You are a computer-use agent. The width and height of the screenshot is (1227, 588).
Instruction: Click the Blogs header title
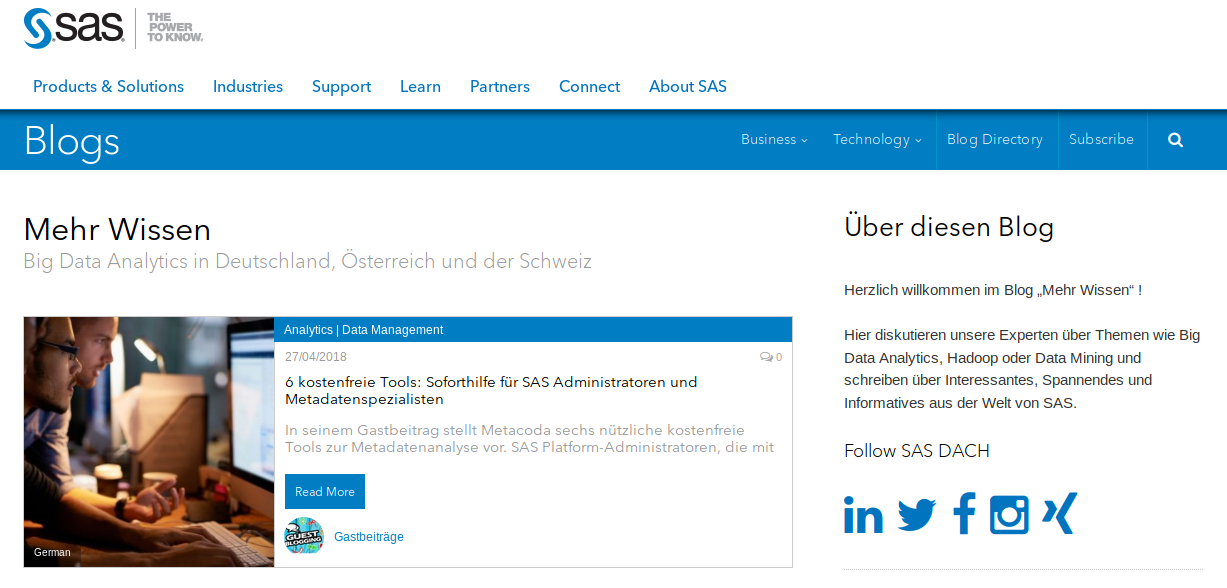pos(72,141)
